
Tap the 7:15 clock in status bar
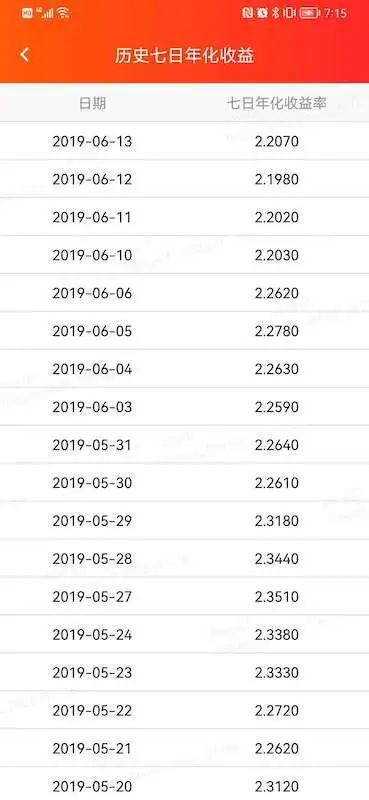[335, 13]
